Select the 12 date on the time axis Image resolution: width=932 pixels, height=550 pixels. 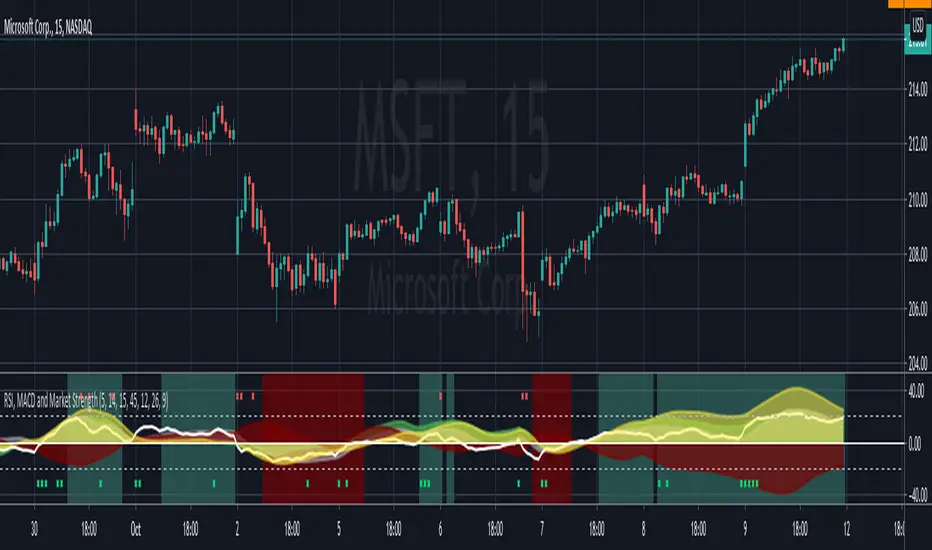tap(846, 529)
